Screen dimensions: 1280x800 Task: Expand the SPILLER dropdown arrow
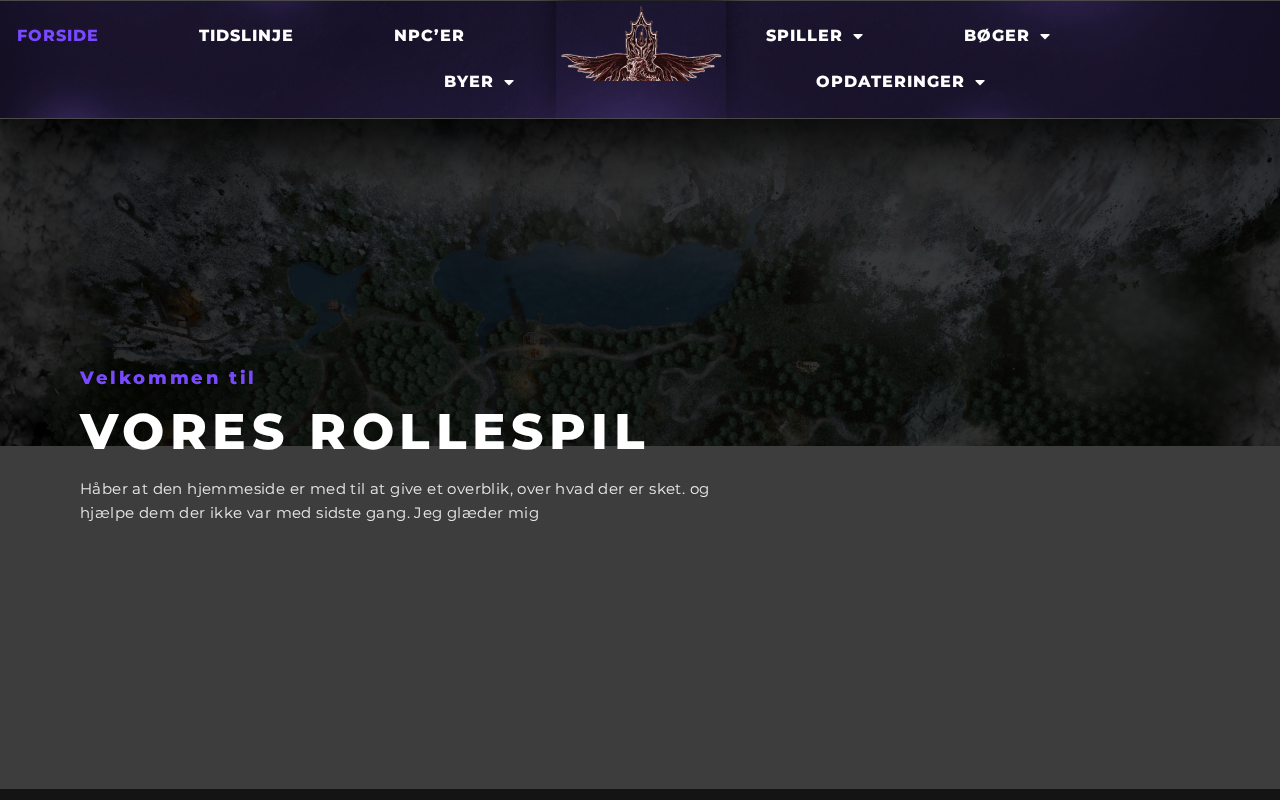pos(858,37)
